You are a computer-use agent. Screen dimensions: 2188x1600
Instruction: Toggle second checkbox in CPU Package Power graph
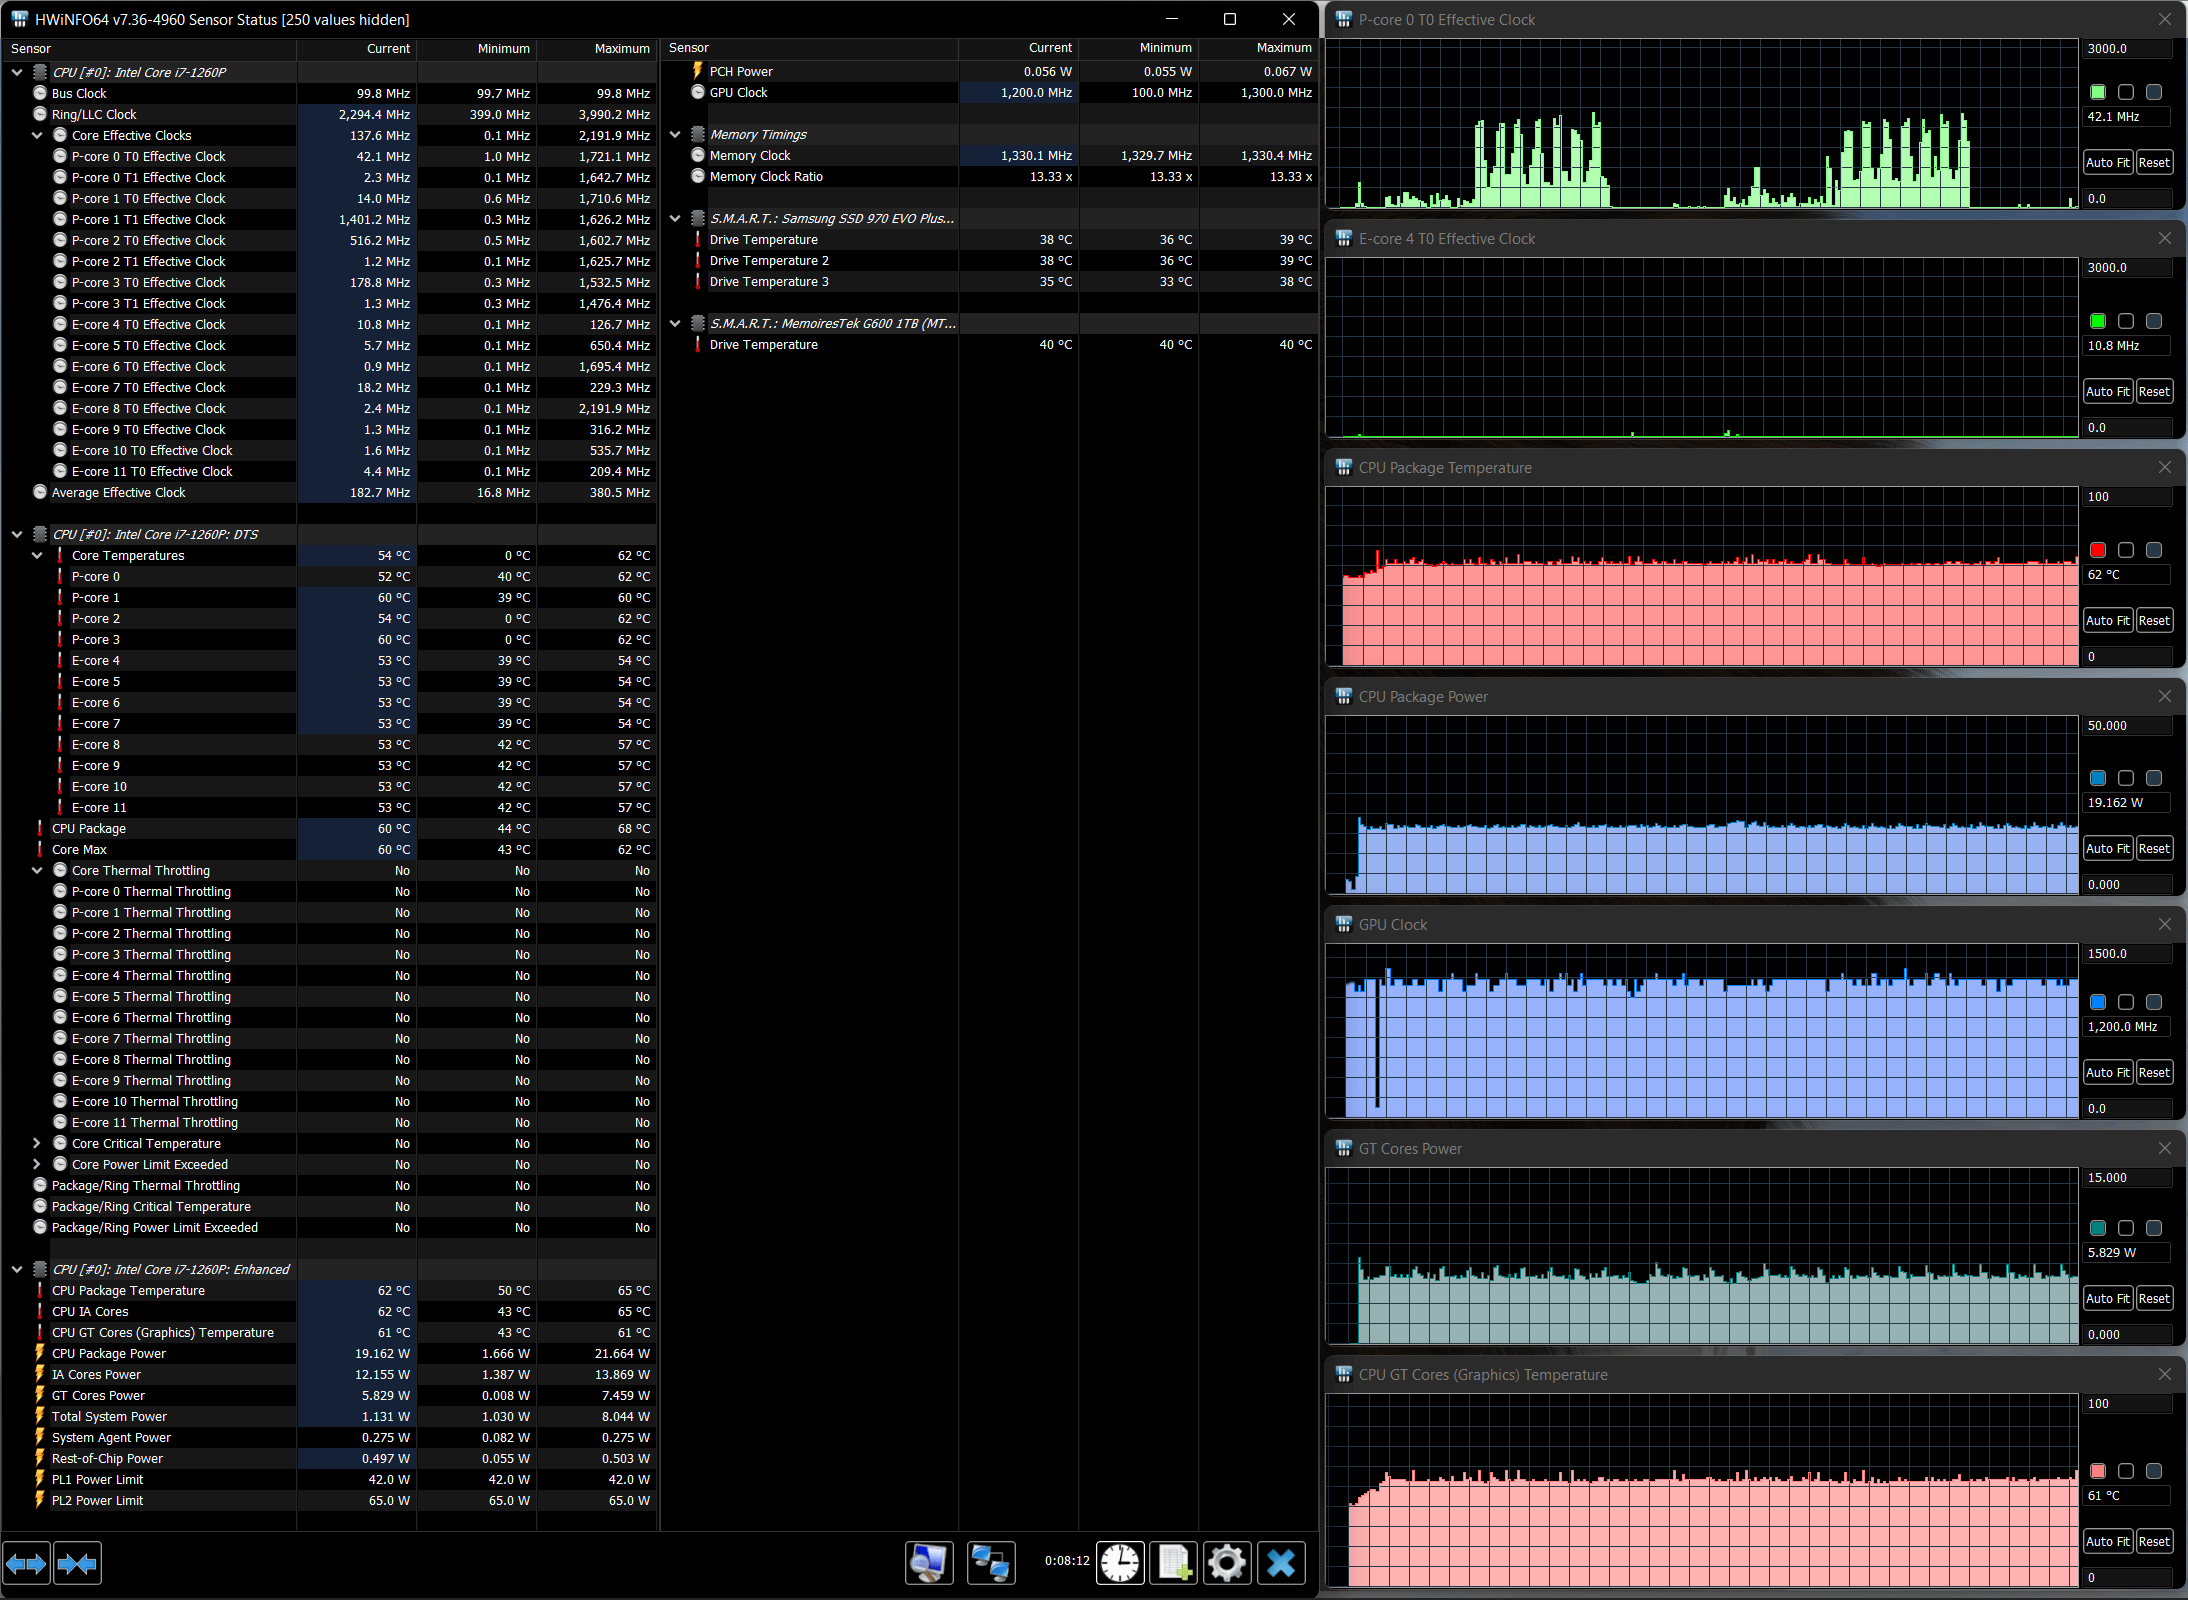(2154, 778)
